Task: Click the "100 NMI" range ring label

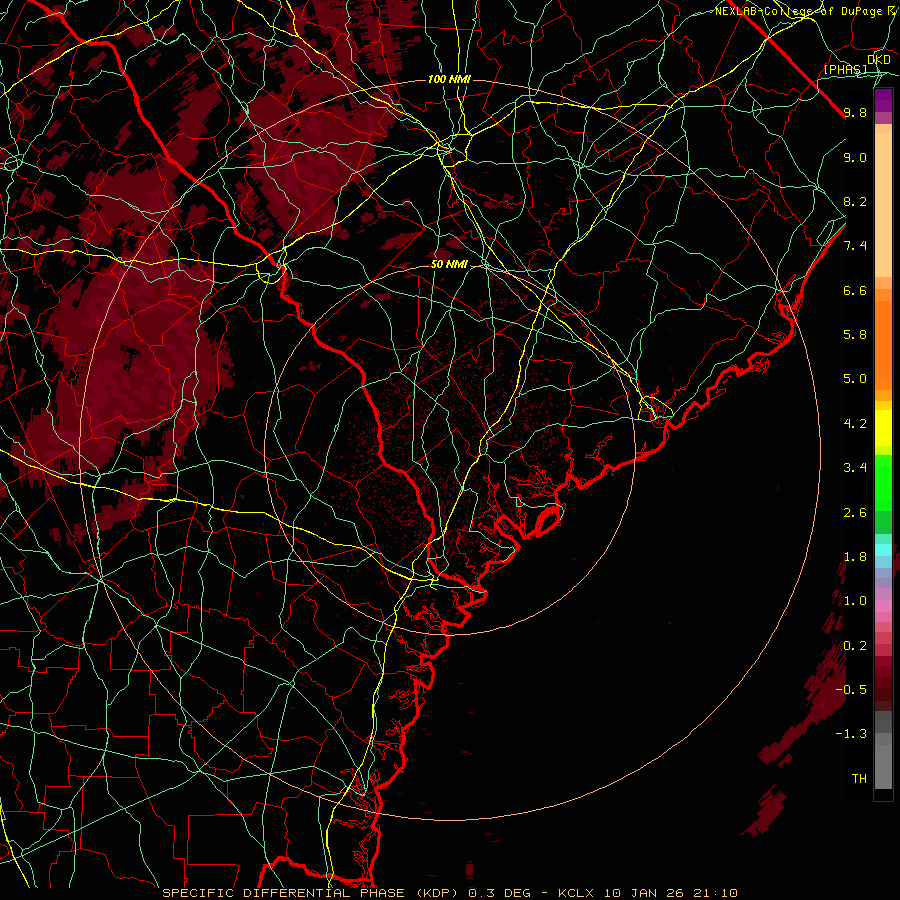Action: tap(449, 79)
